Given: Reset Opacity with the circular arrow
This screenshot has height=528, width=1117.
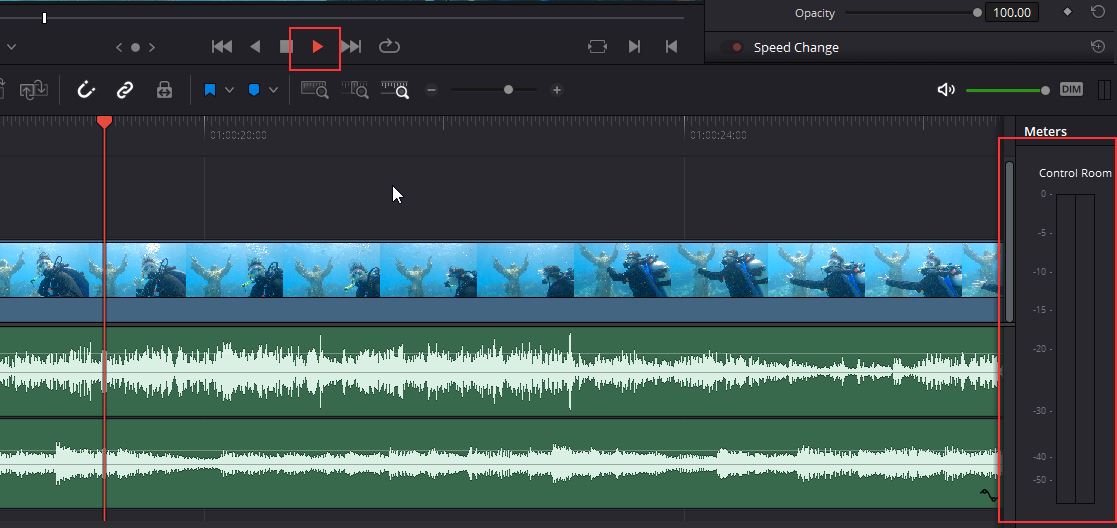Looking at the screenshot, I should (1098, 11).
